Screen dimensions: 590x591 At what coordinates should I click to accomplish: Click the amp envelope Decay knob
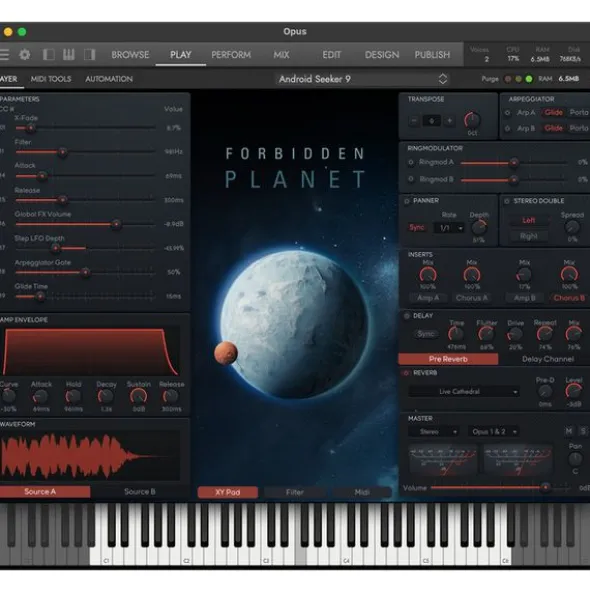(106, 397)
